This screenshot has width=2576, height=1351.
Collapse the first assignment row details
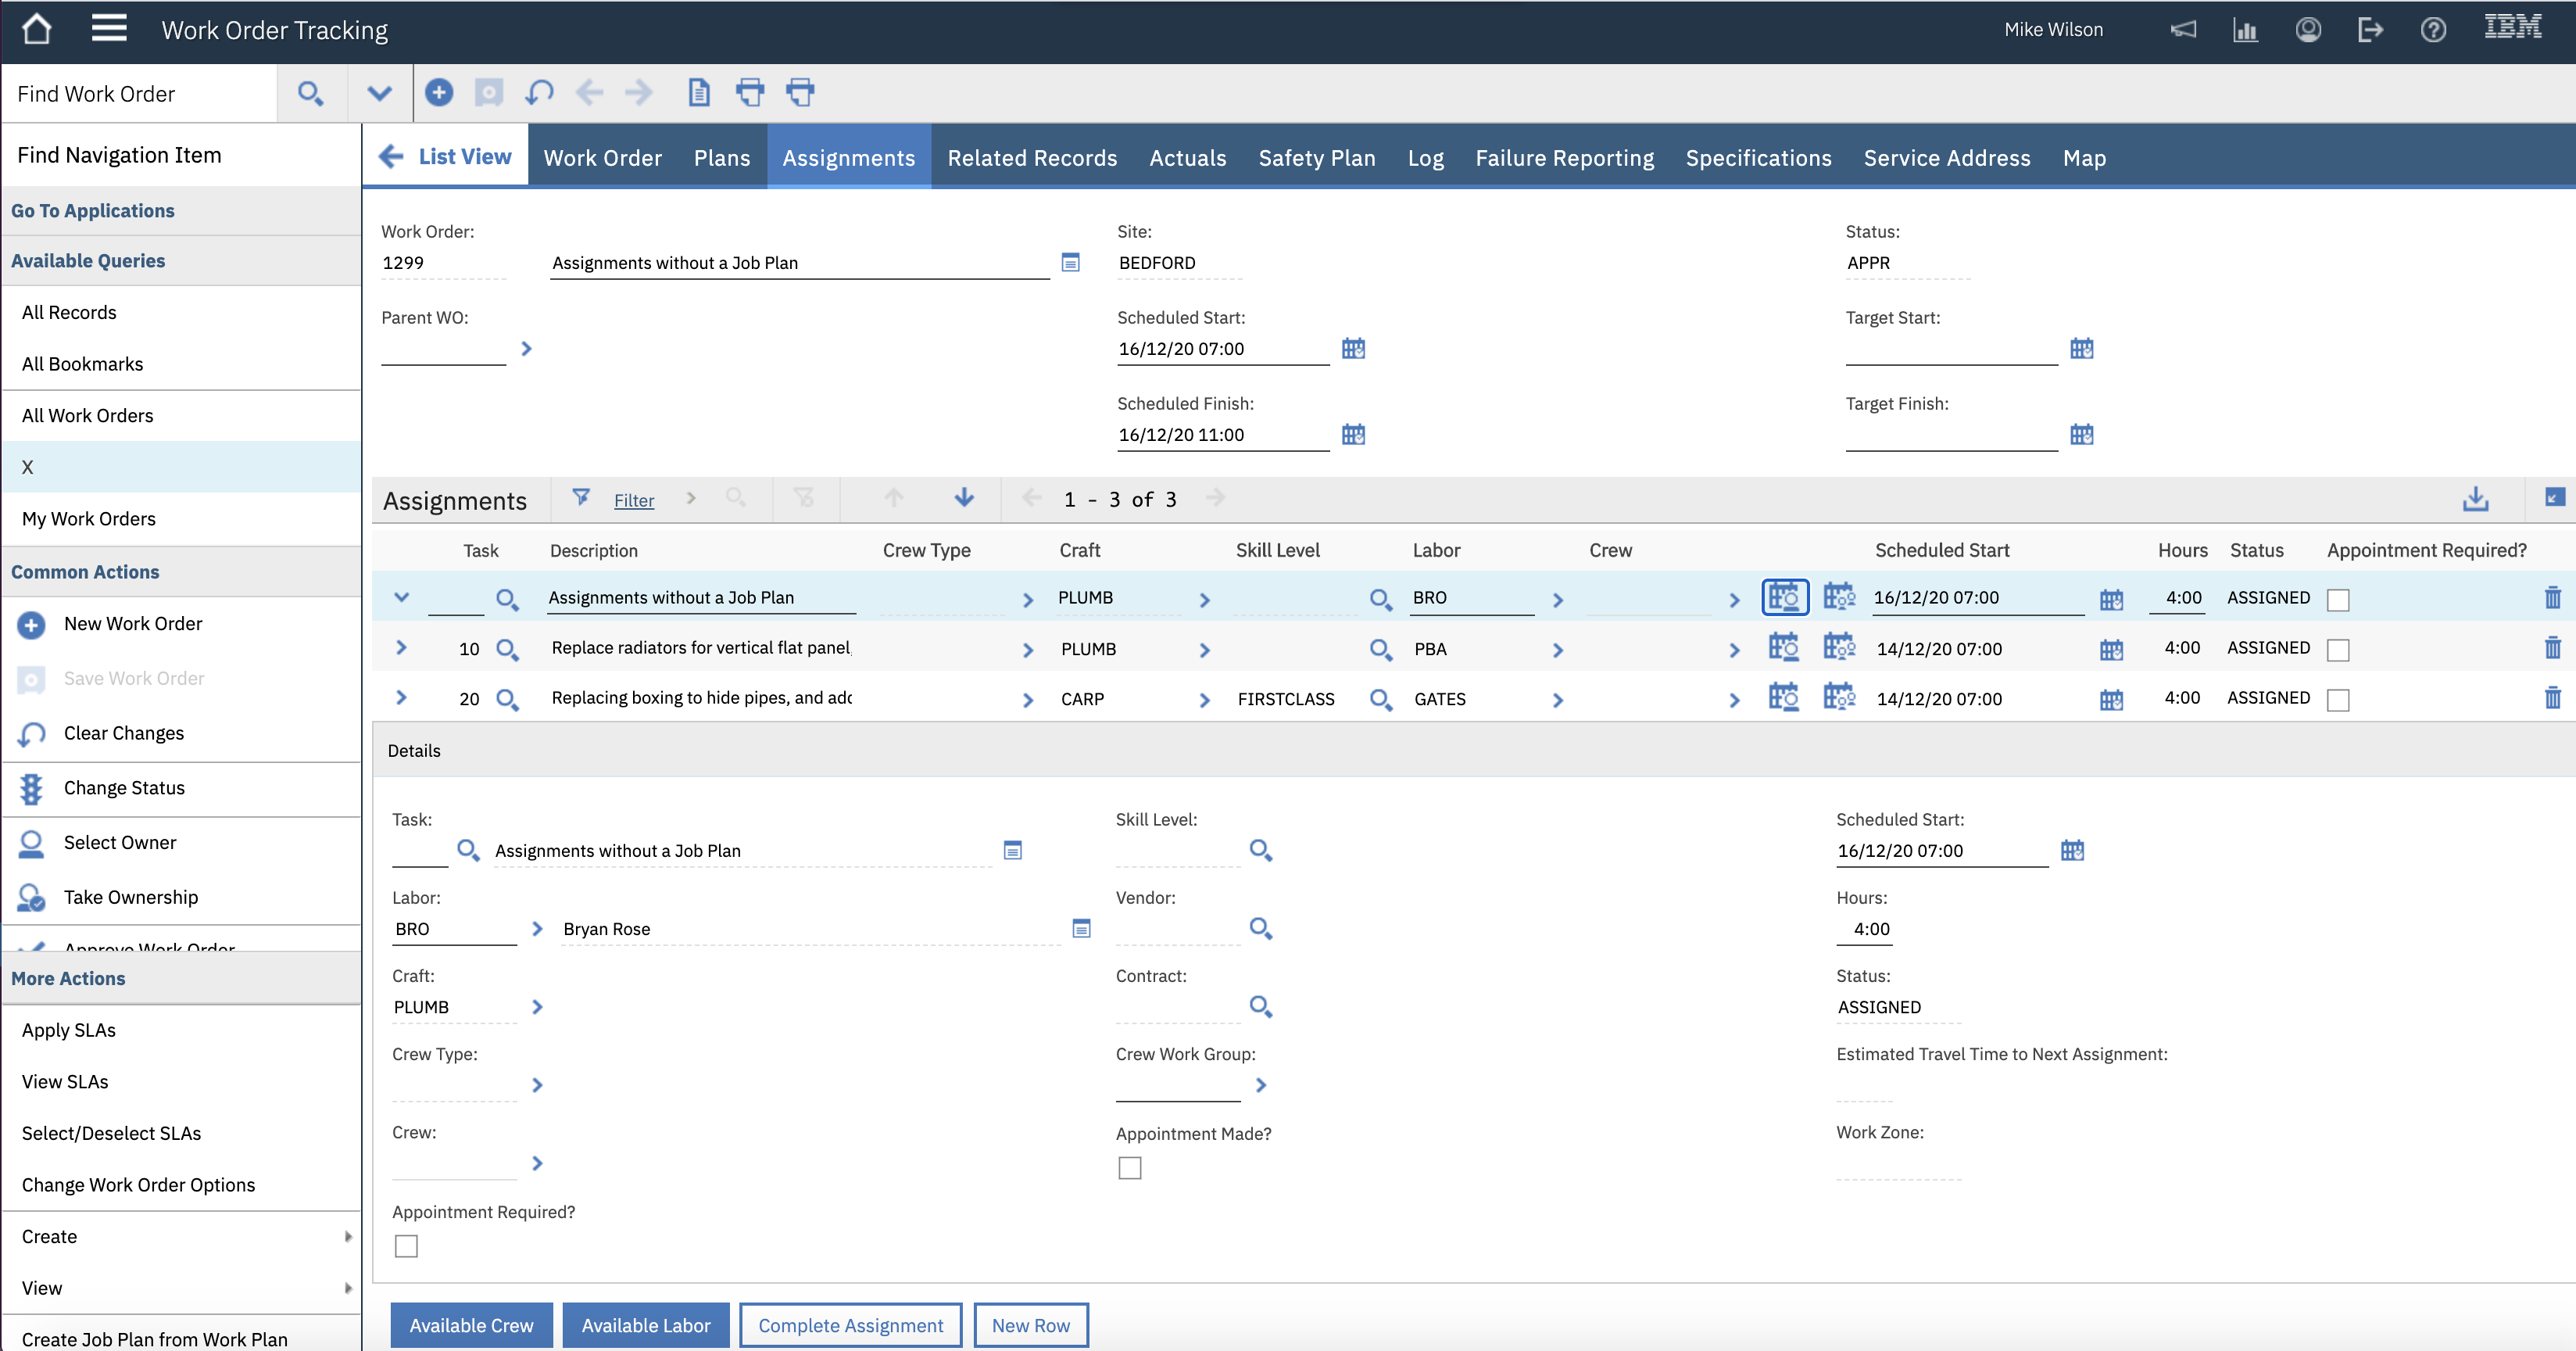coord(401,597)
